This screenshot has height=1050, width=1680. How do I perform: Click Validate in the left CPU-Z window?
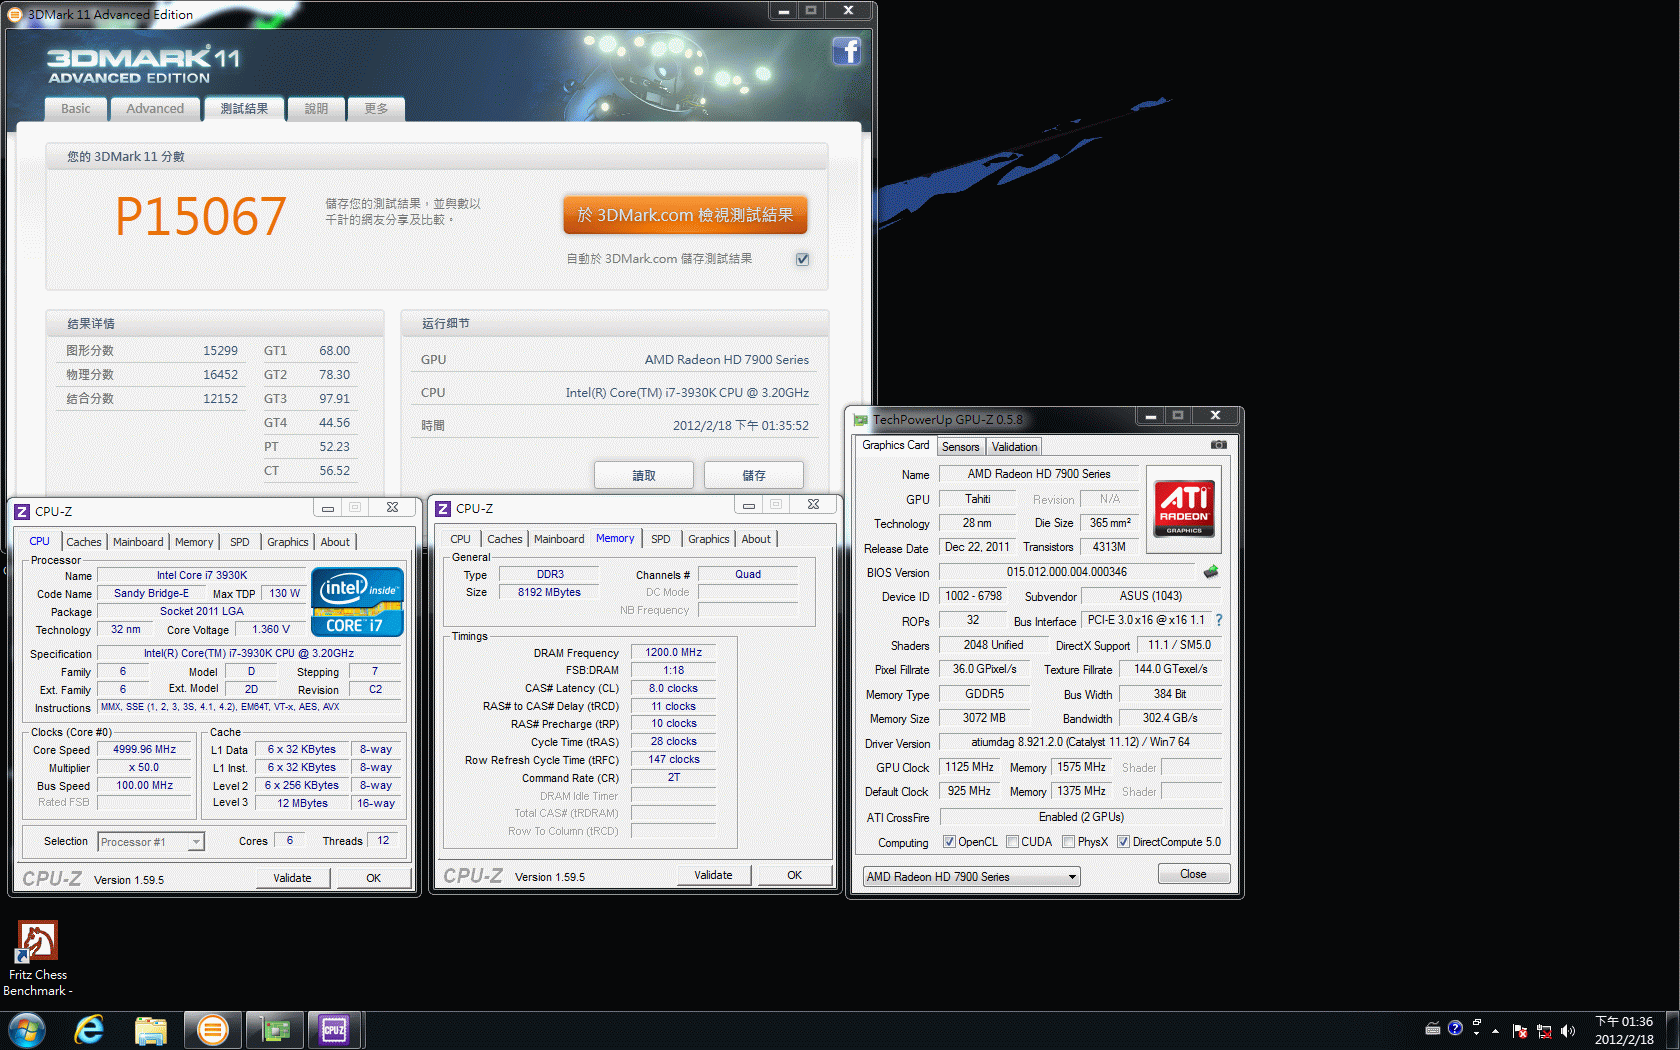coord(292,878)
